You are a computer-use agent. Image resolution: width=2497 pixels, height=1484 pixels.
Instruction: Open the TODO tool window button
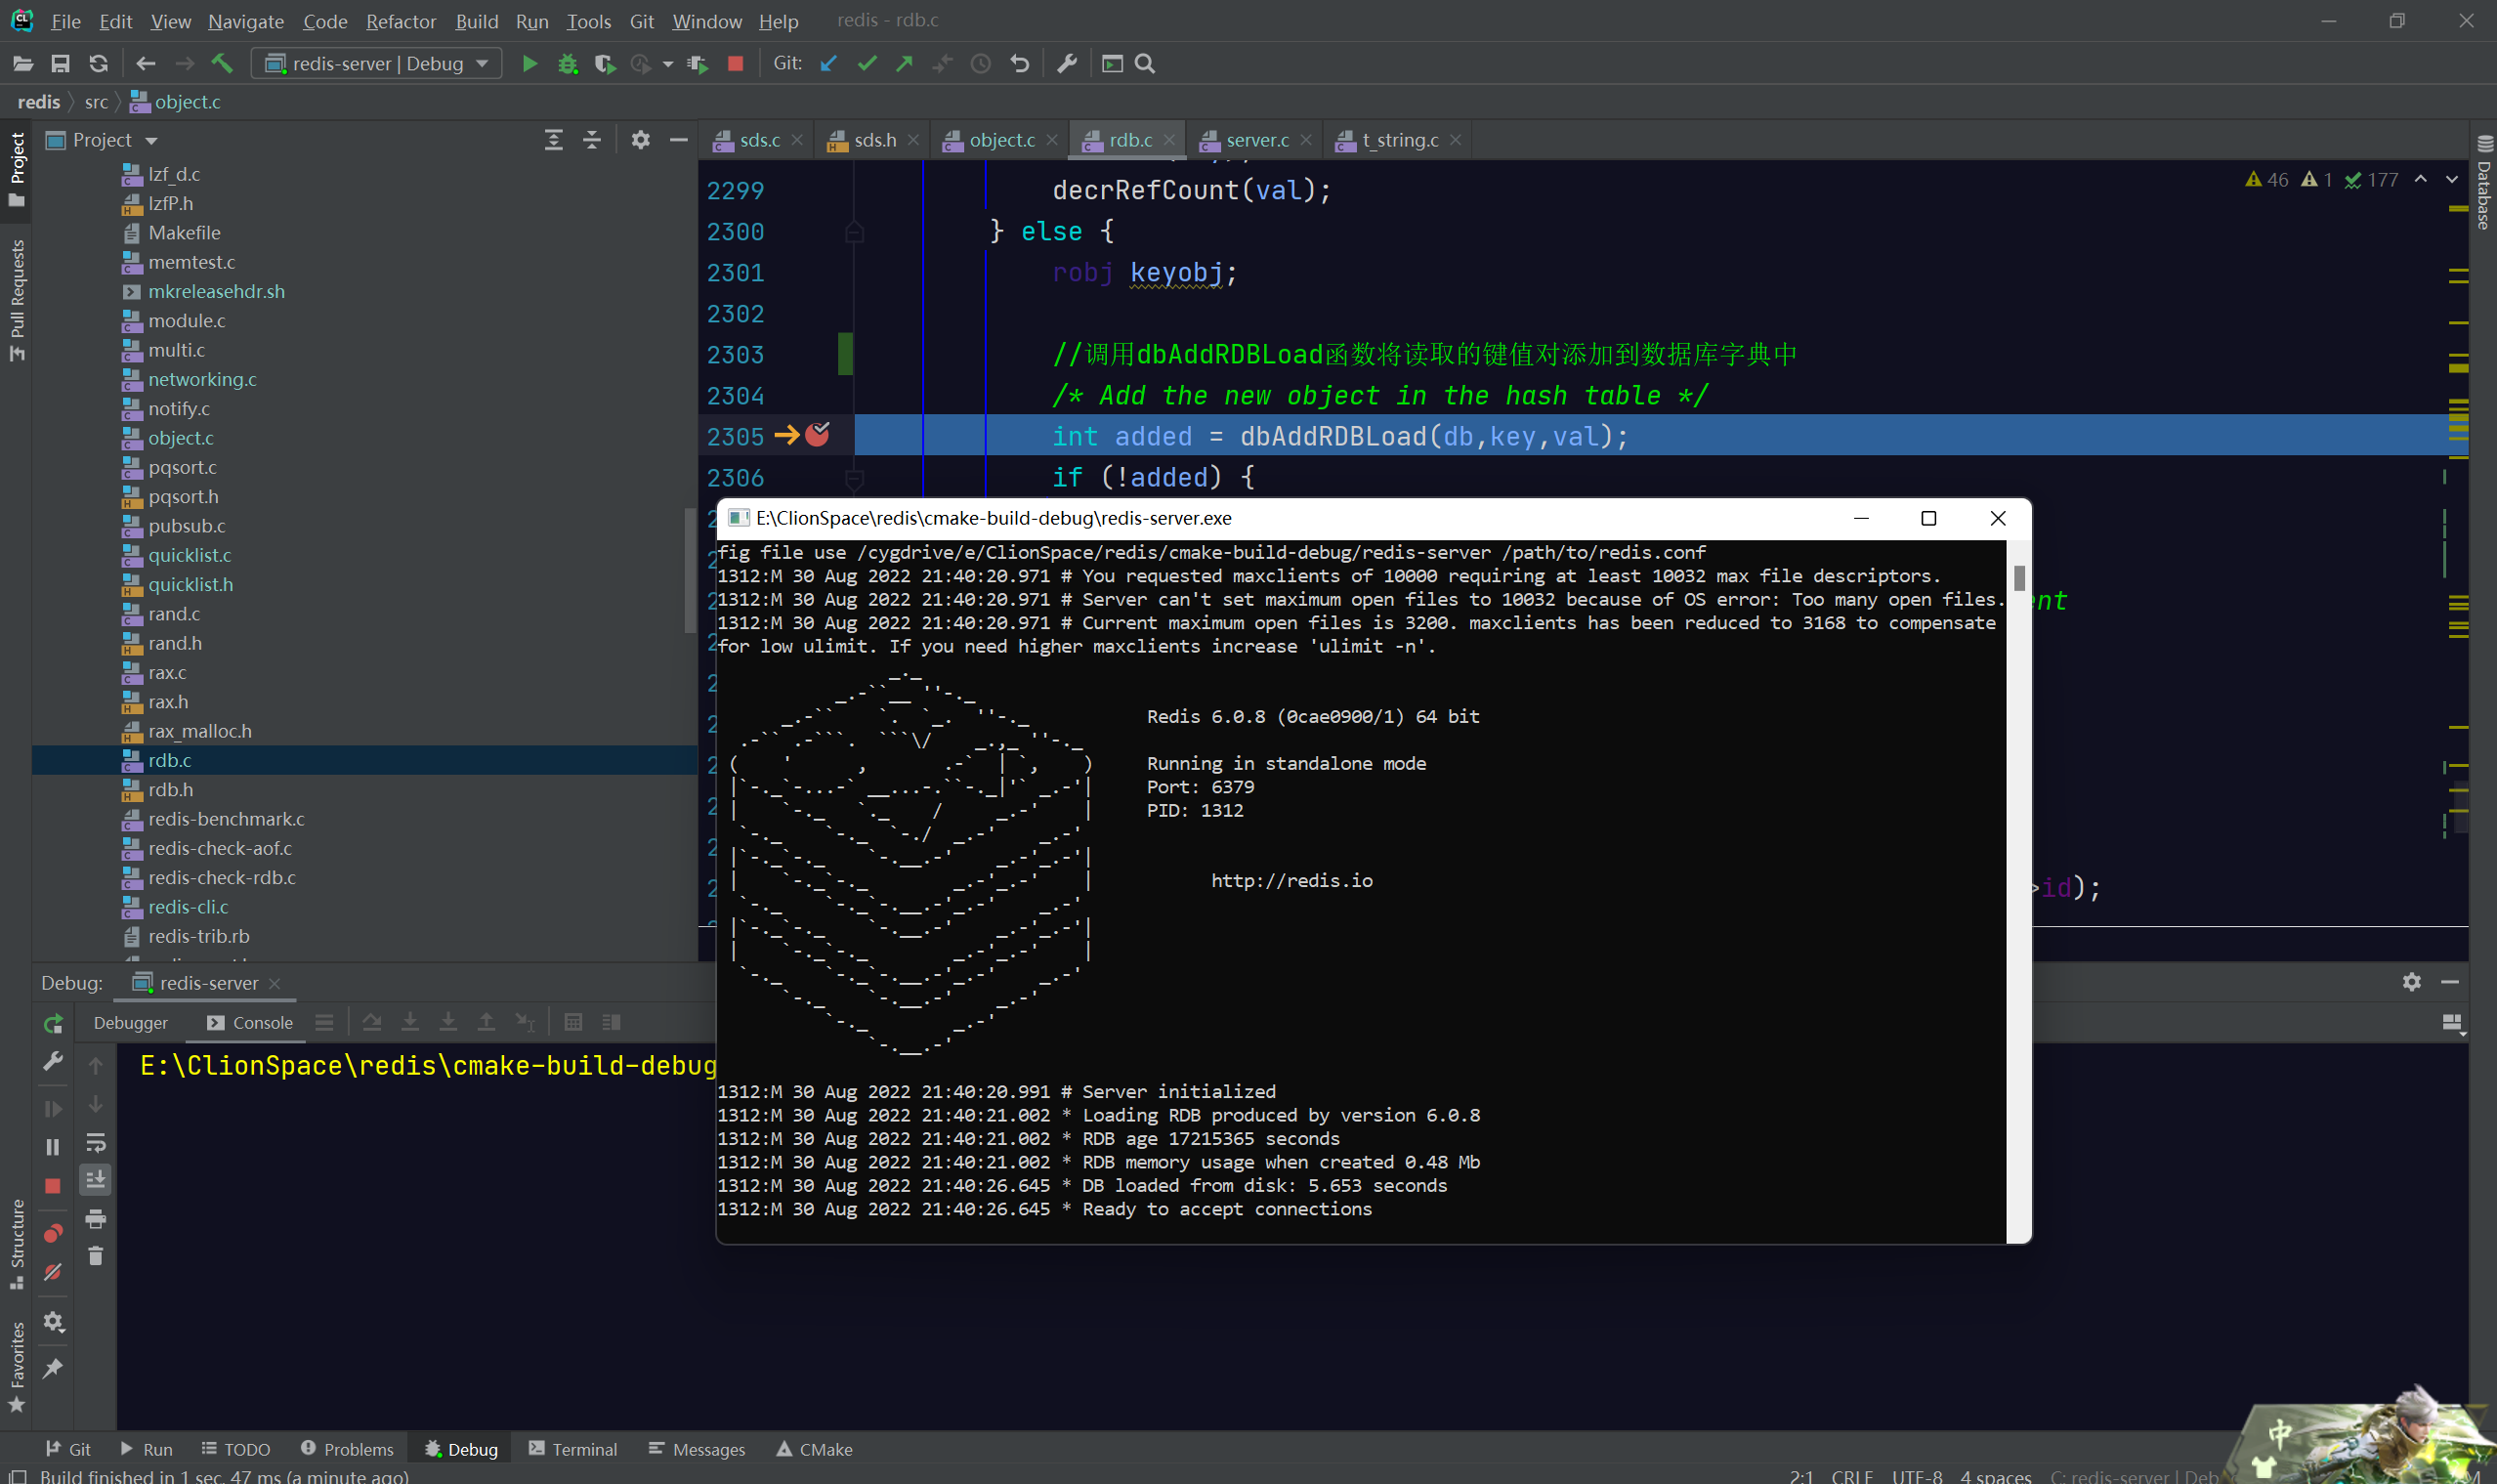(x=236, y=1449)
